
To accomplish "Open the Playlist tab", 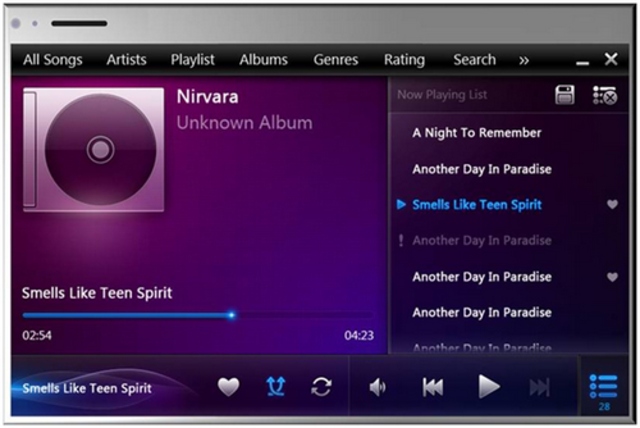I will click(193, 60).
